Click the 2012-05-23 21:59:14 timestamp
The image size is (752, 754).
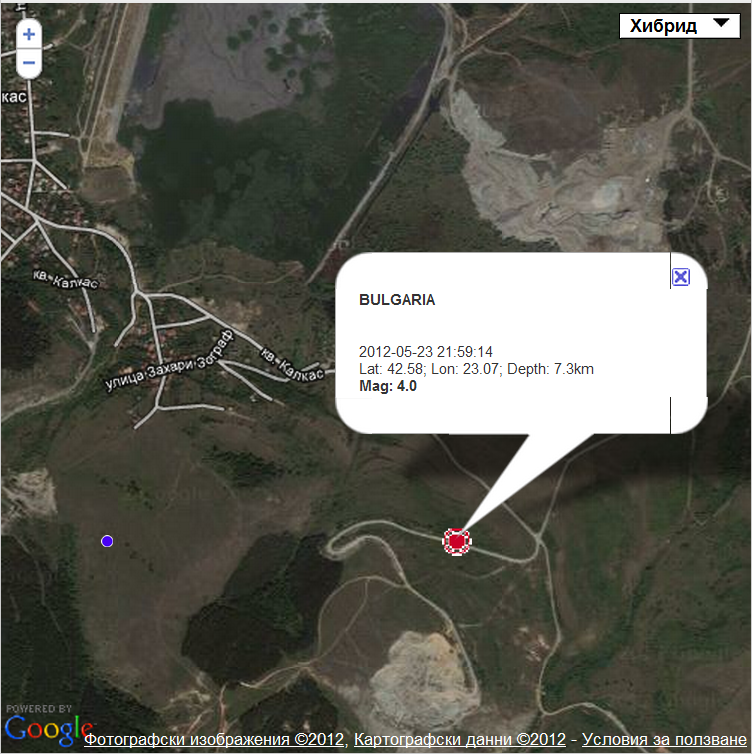(426, 352)
